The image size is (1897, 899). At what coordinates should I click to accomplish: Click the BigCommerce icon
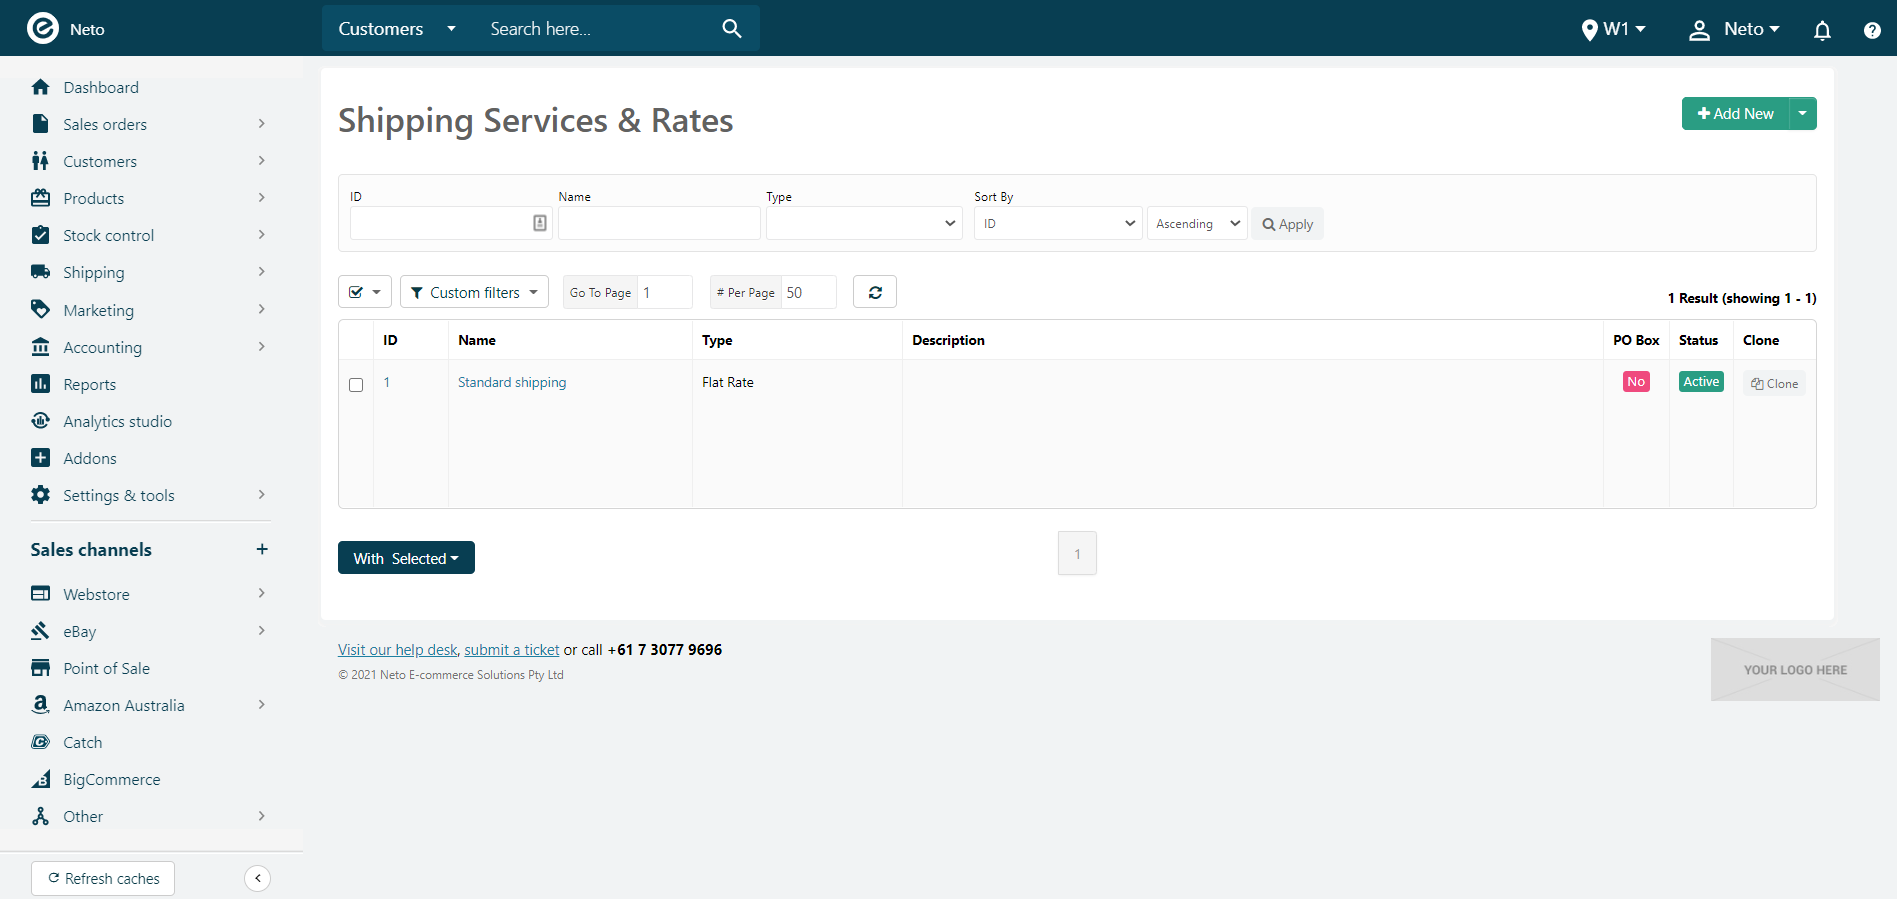click(x=40, y=779)
